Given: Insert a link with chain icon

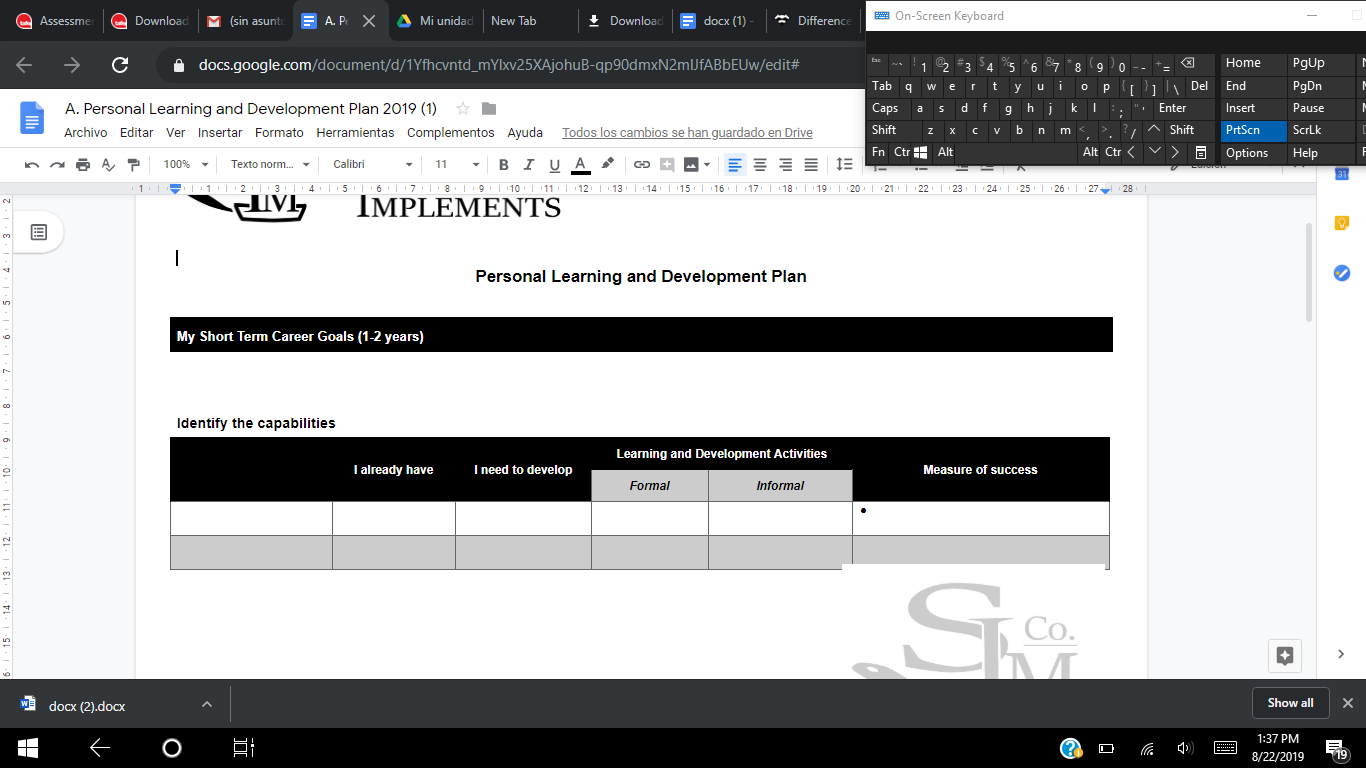Looking at the screenshot, I should pos(642,165).
